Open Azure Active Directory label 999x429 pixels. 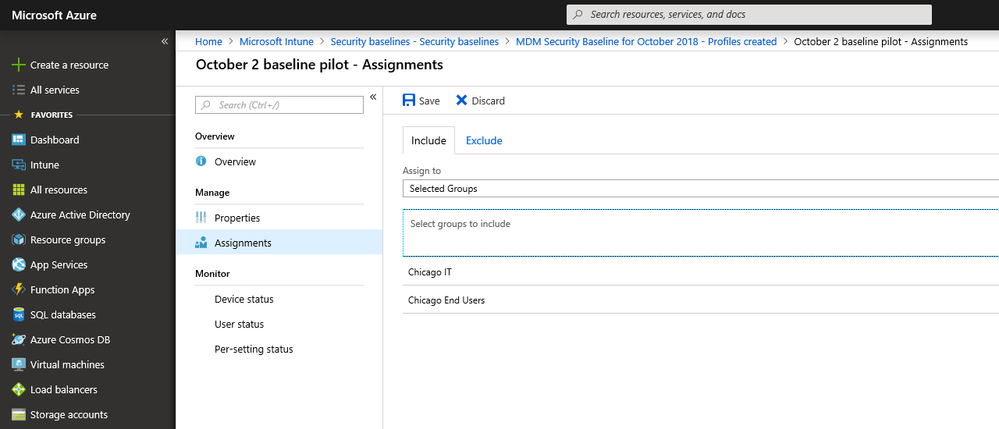tap(80, 215)
